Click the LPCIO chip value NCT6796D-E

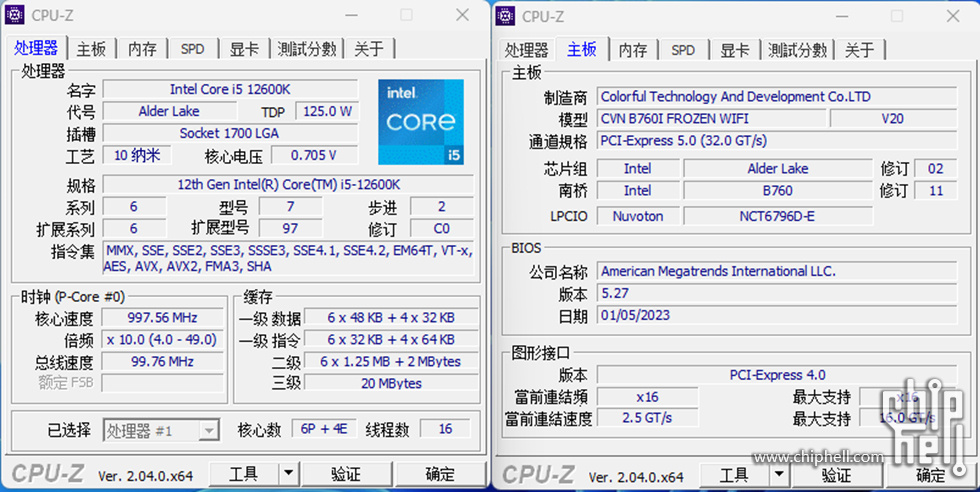(778, 216)
